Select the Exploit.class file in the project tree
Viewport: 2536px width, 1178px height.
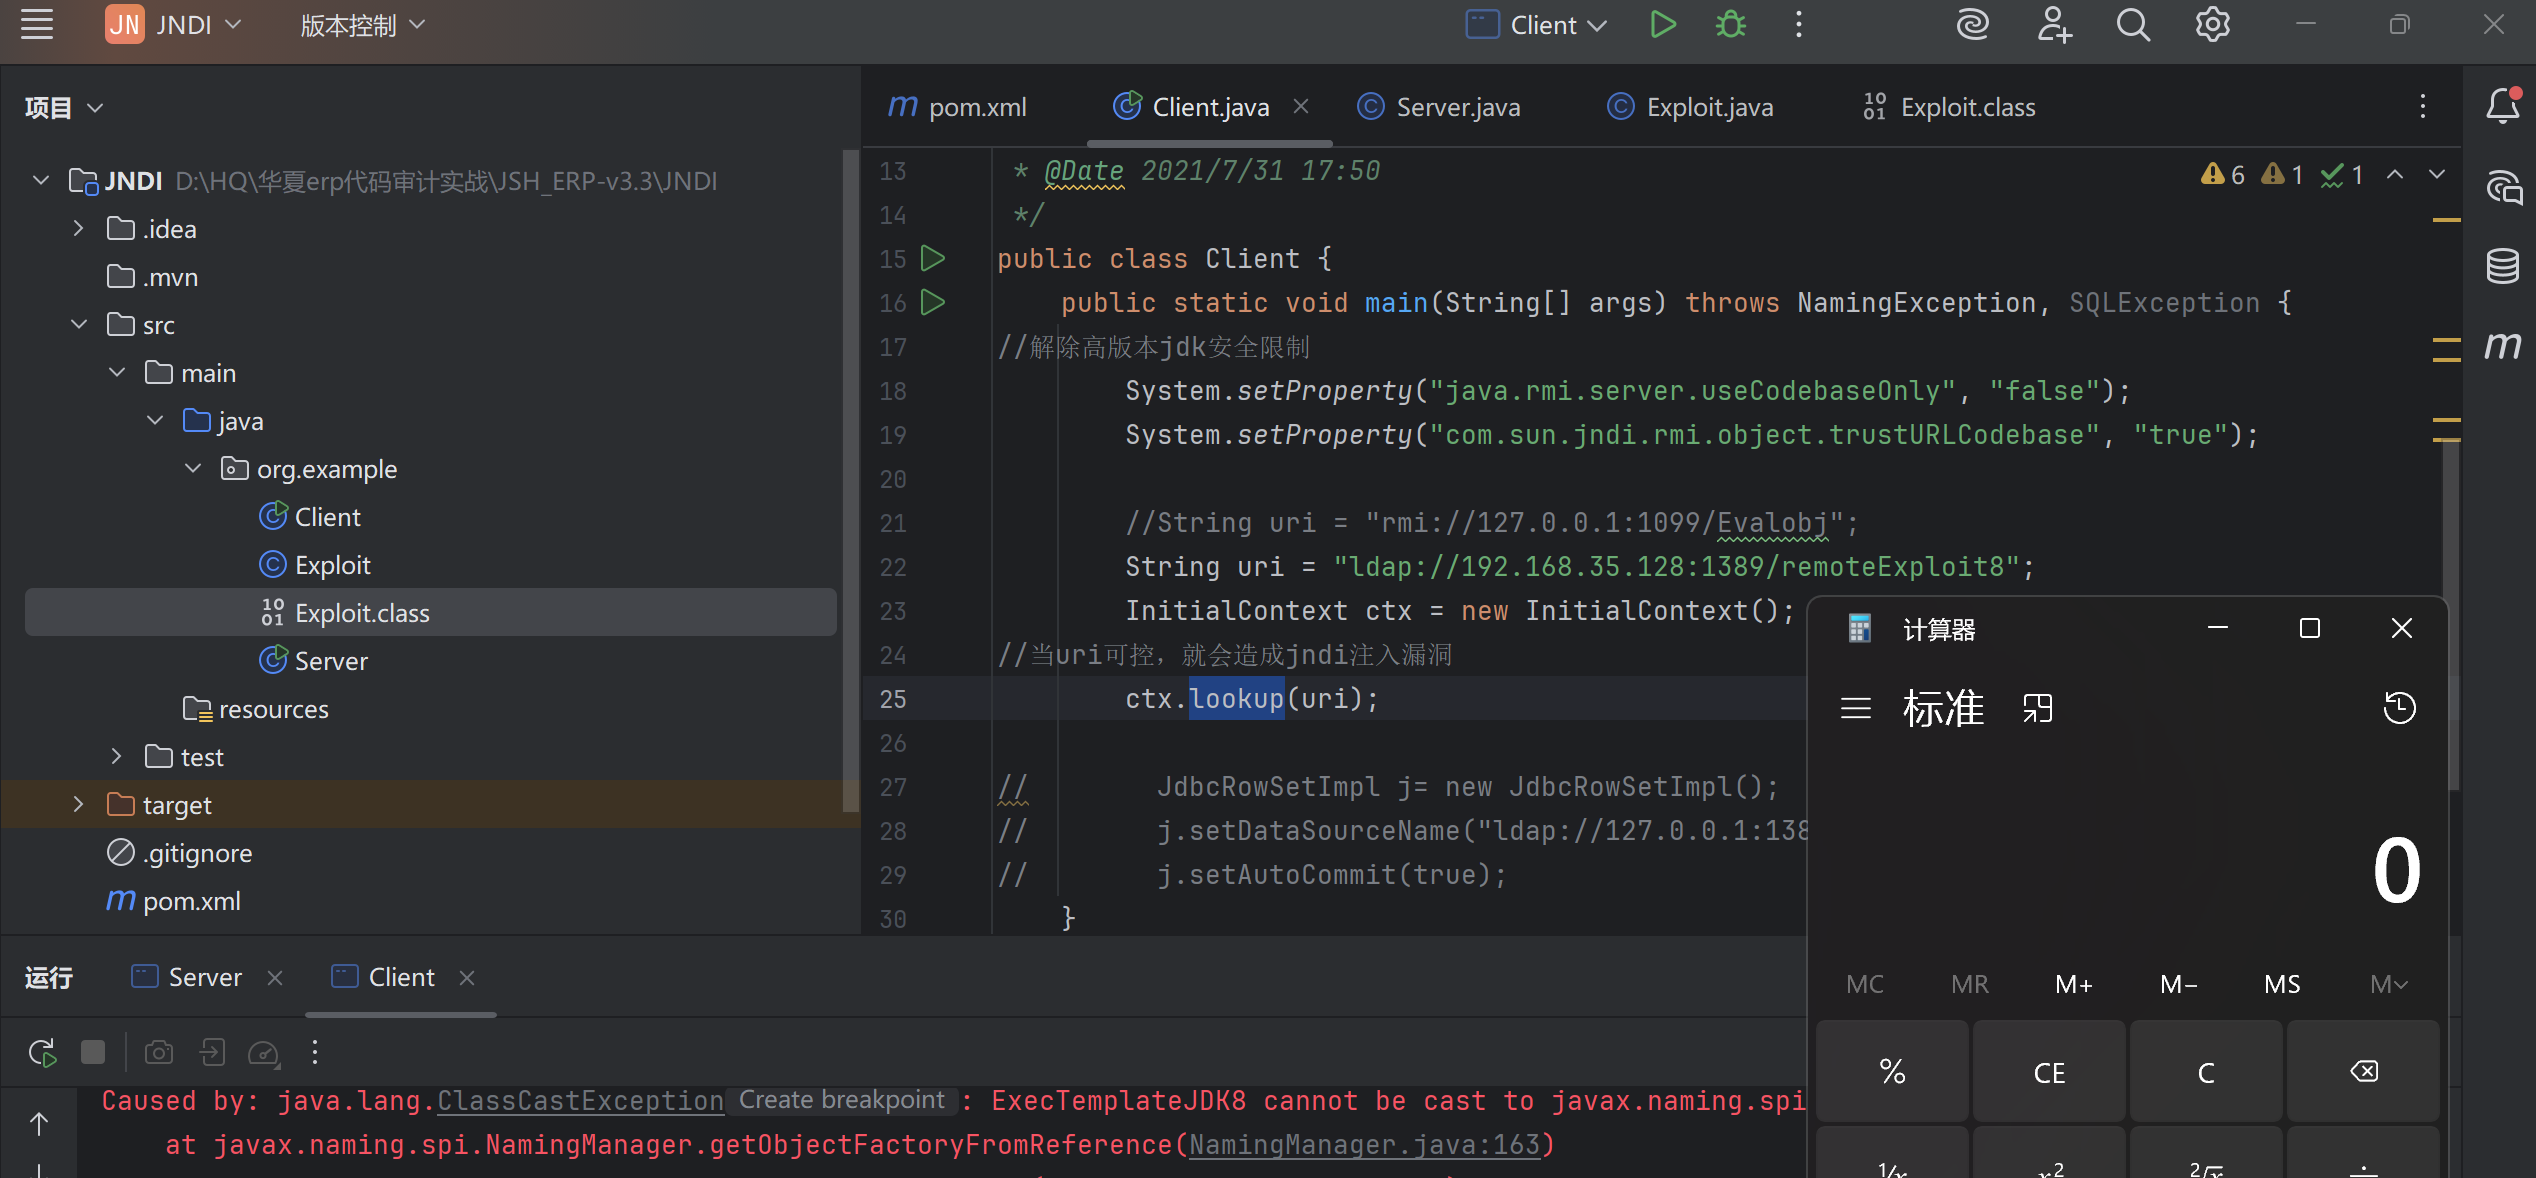tap(361, 612)
